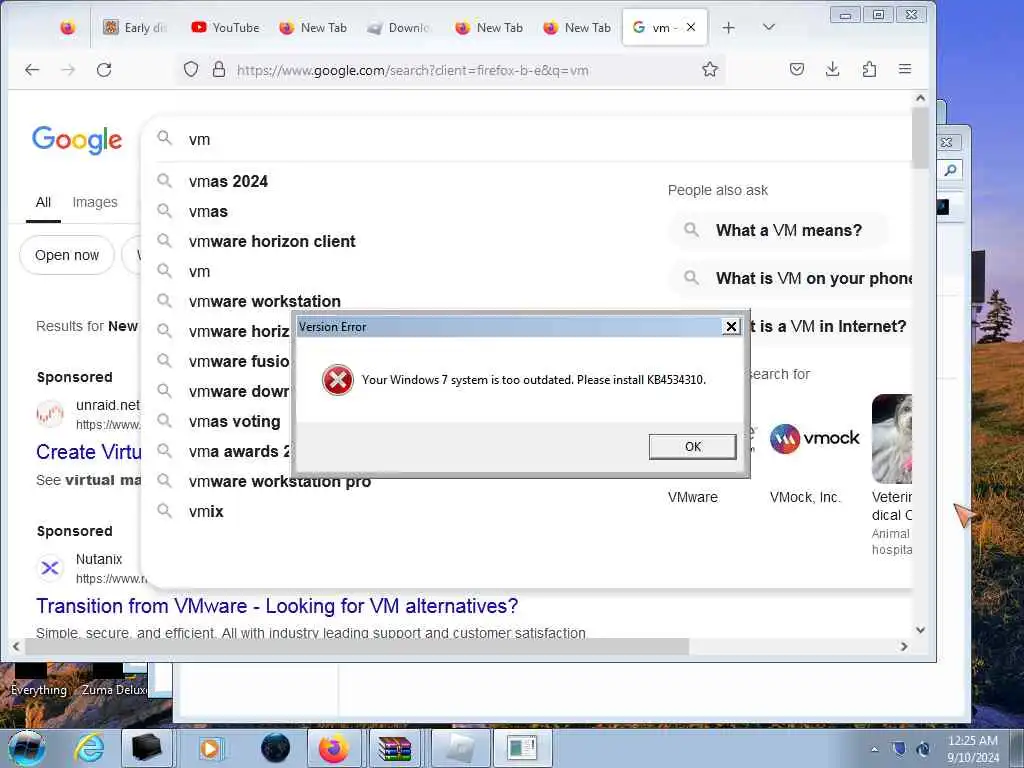1024x768 pixels.
Task: Switch to the pinned Firefox tab
Action: (67, 27)
